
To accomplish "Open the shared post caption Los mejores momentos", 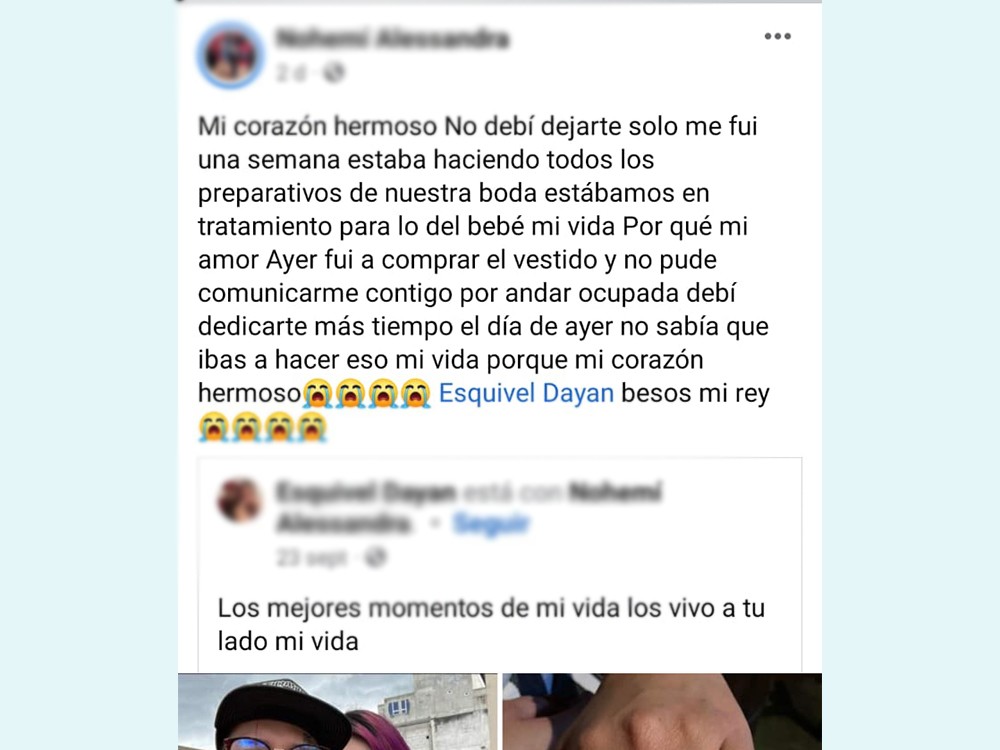I will (x=491, y=624).
